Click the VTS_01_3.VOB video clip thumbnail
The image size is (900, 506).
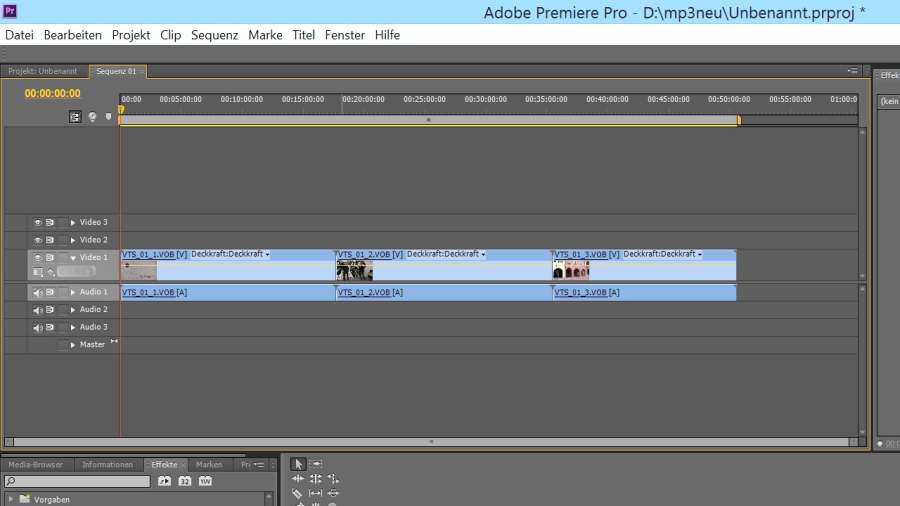click(x=571, y=270)
